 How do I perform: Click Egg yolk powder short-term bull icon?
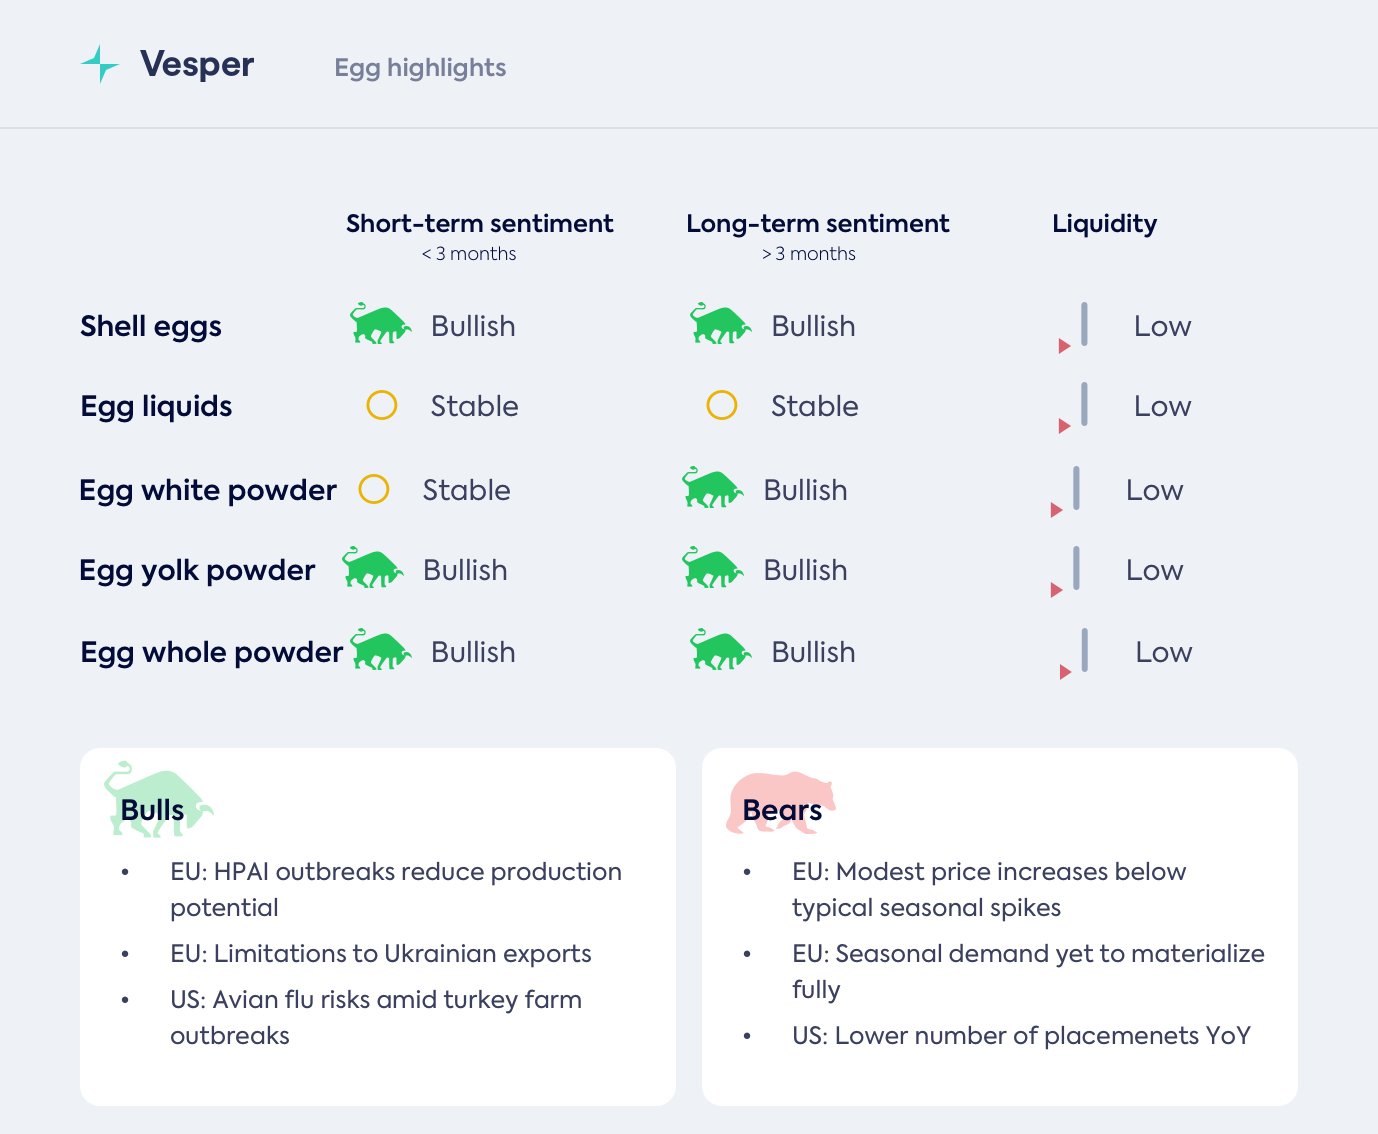pos(372,568)
